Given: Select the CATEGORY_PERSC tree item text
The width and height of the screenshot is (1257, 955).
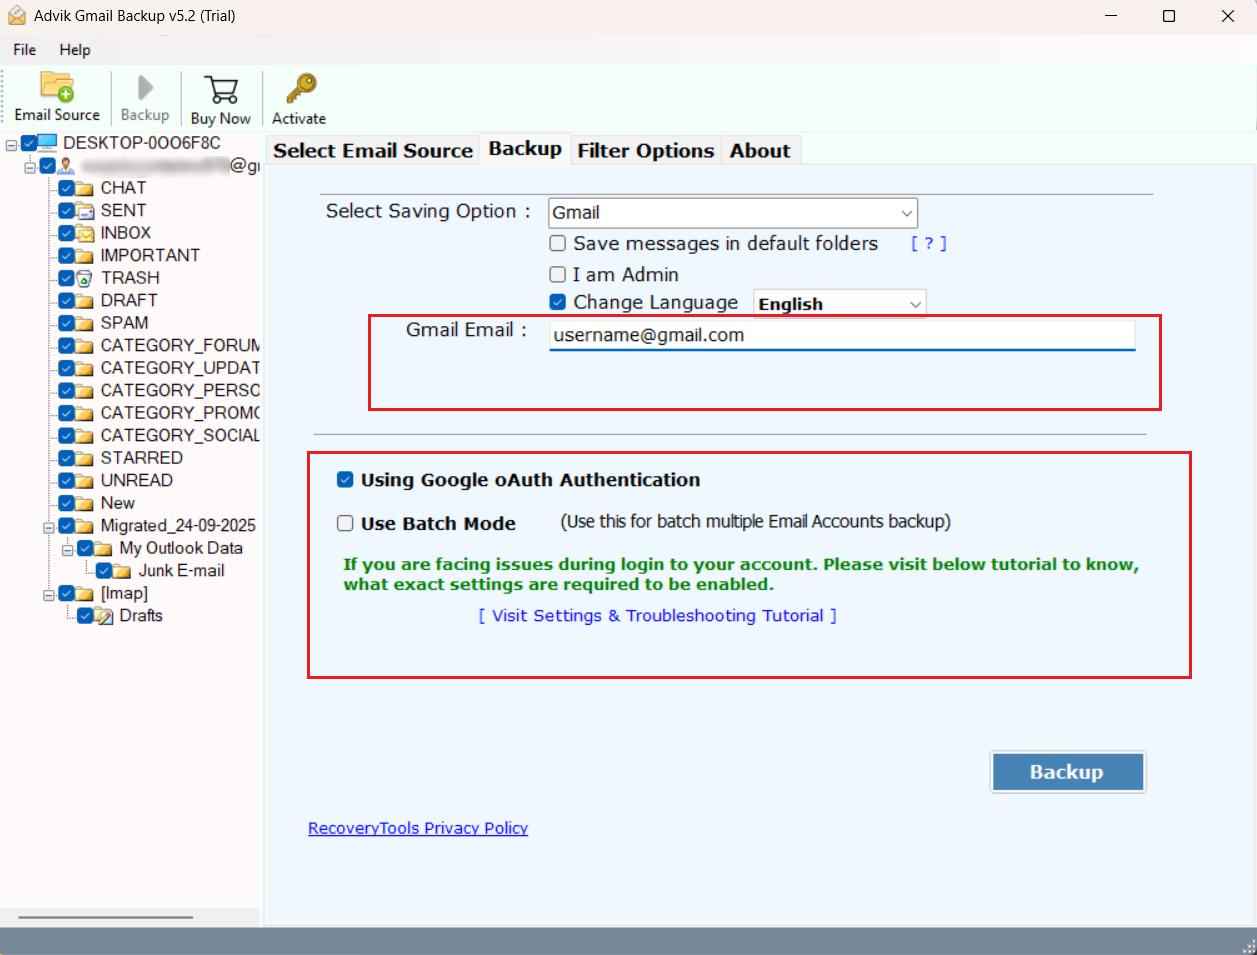Looking at the screenshot, I should coord(180,391).
